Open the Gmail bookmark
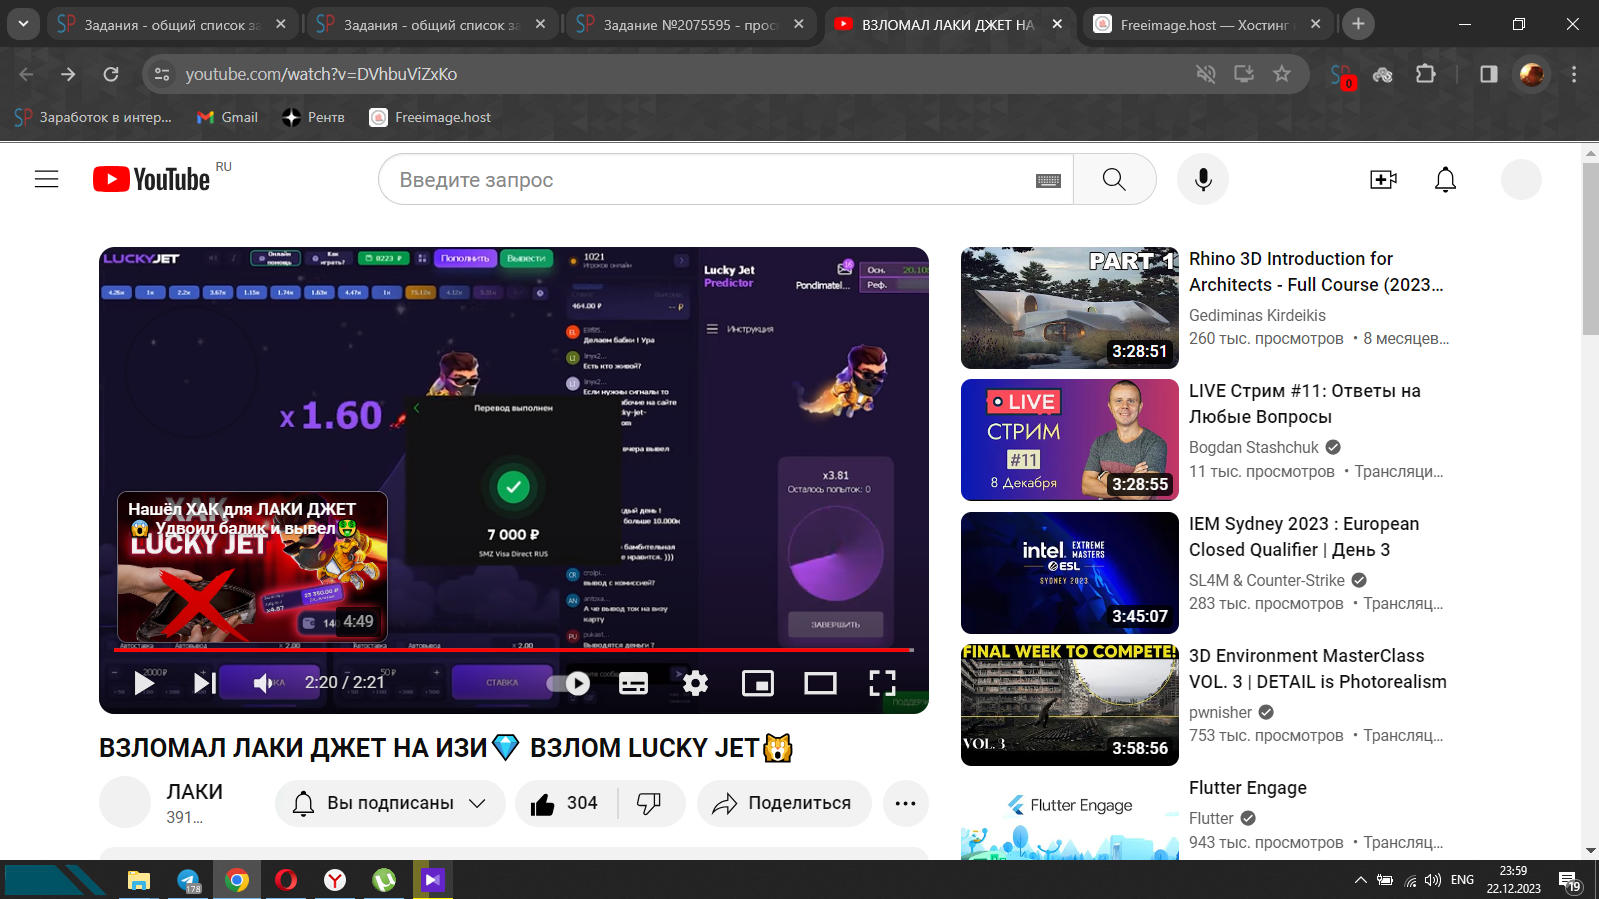 (228, 117)
